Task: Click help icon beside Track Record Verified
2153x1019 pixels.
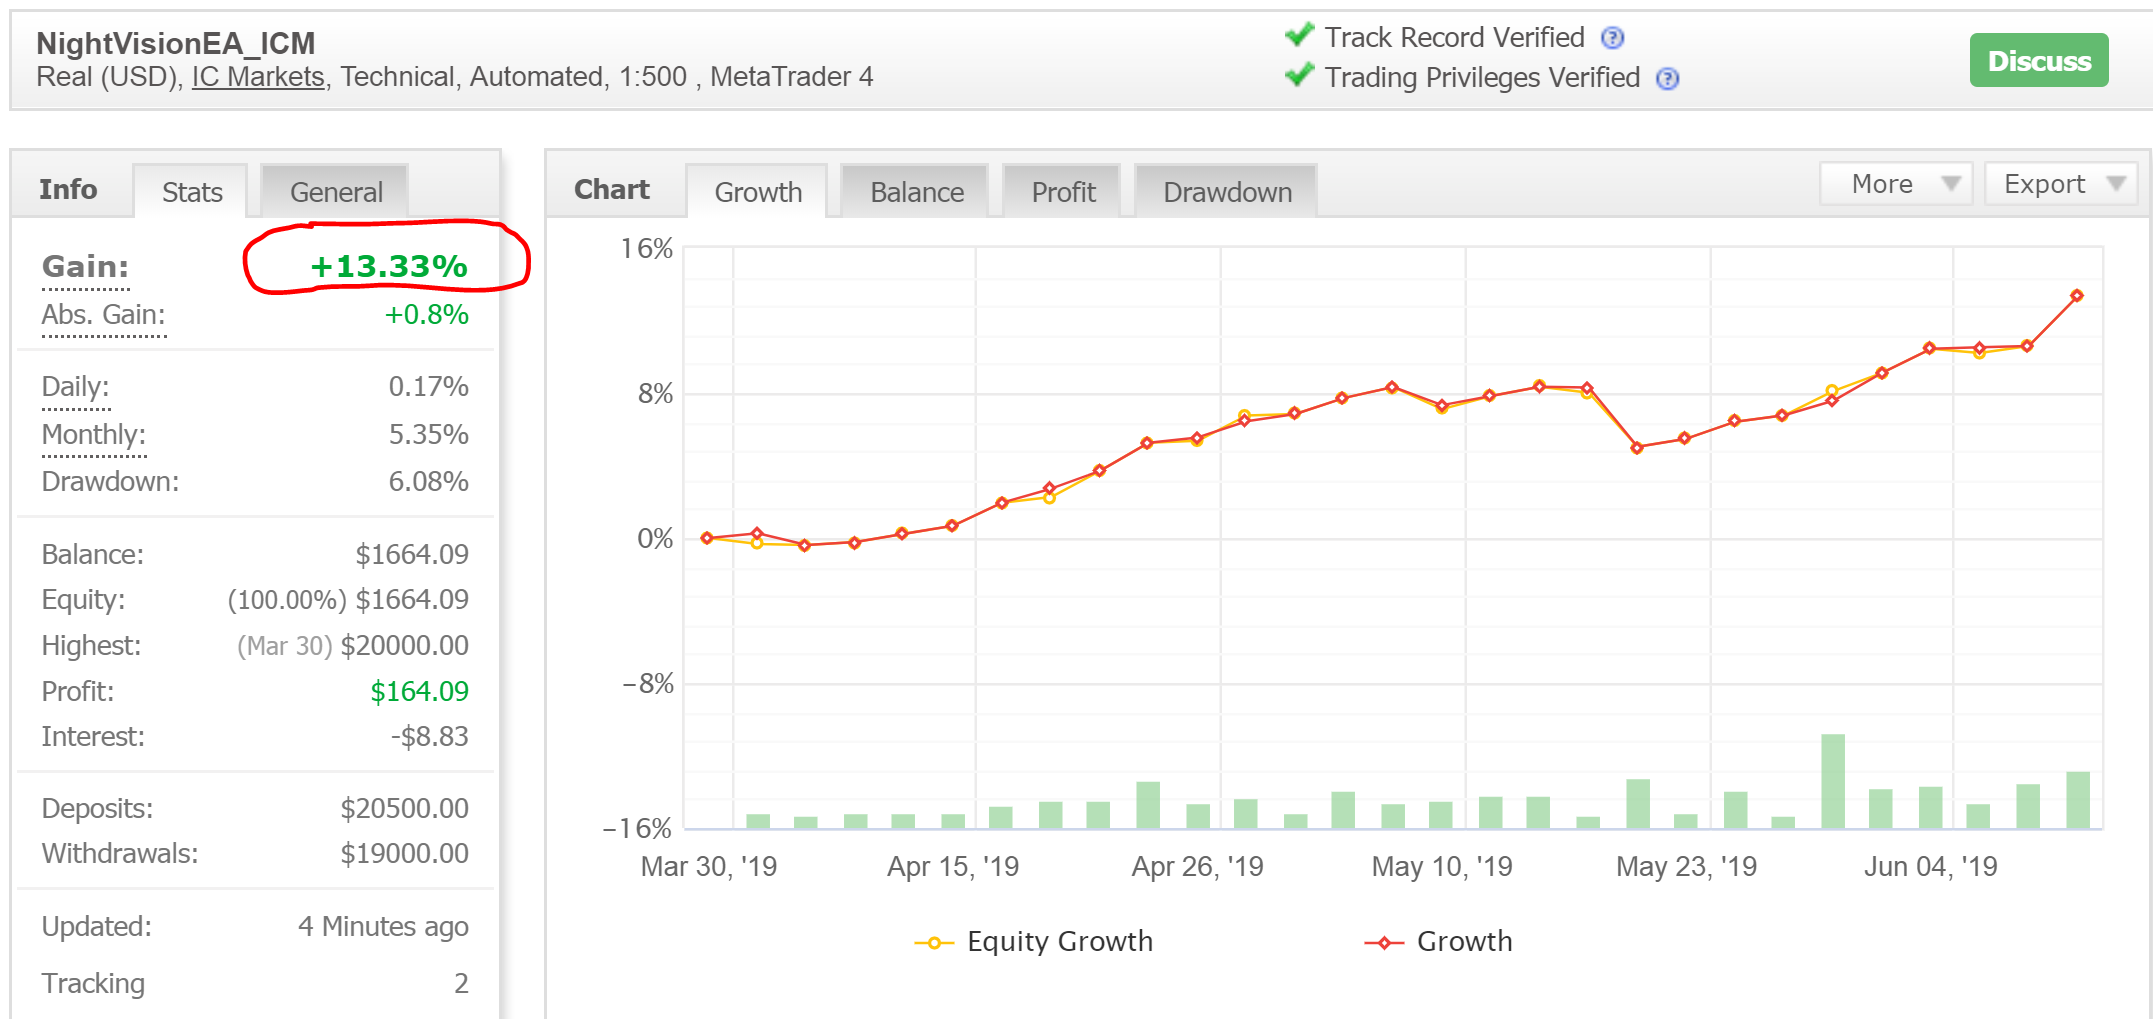Action: click(x=1612, y=38)
